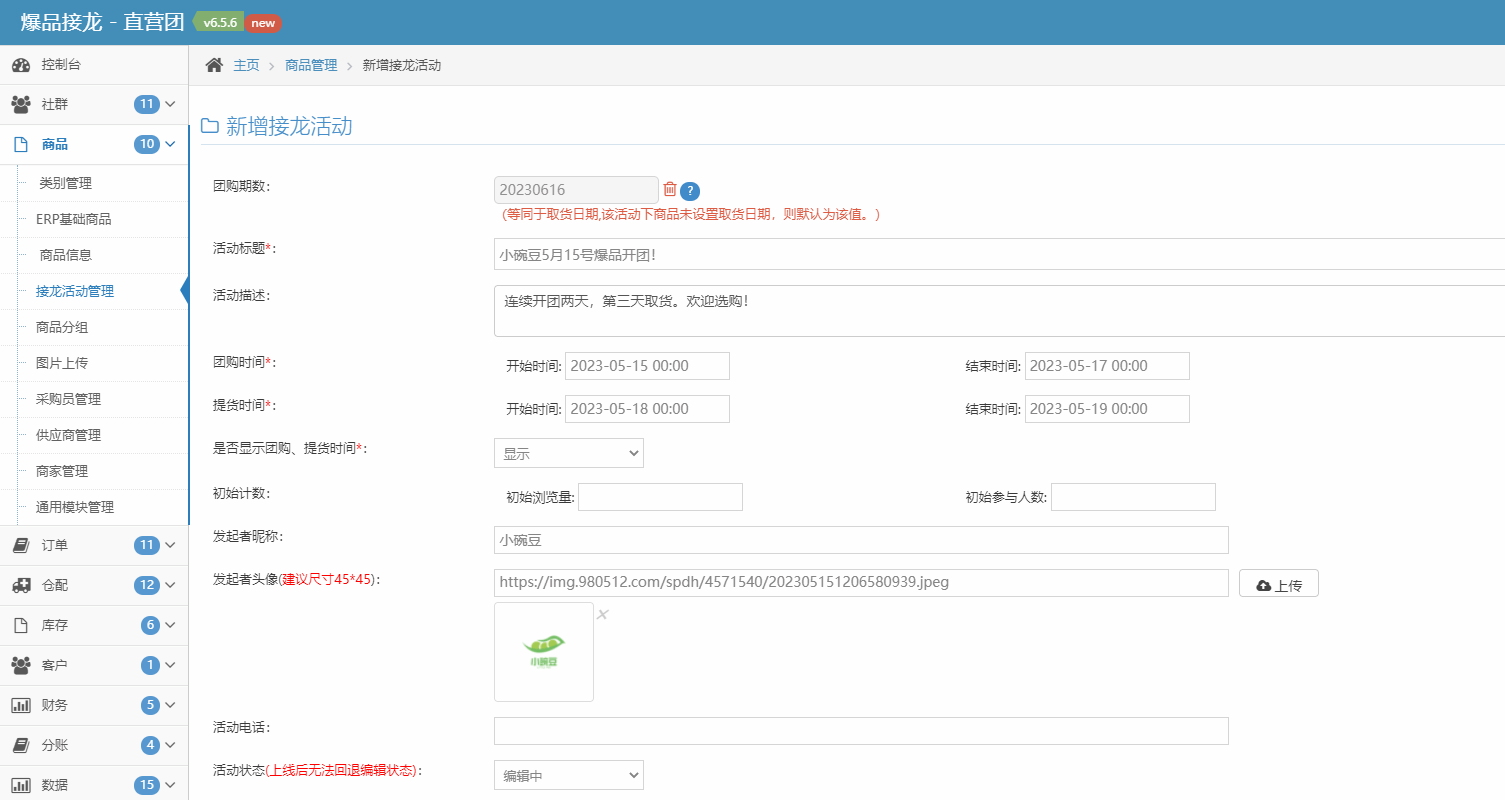Remove avatar image with the X icon

tap(603, 614)
